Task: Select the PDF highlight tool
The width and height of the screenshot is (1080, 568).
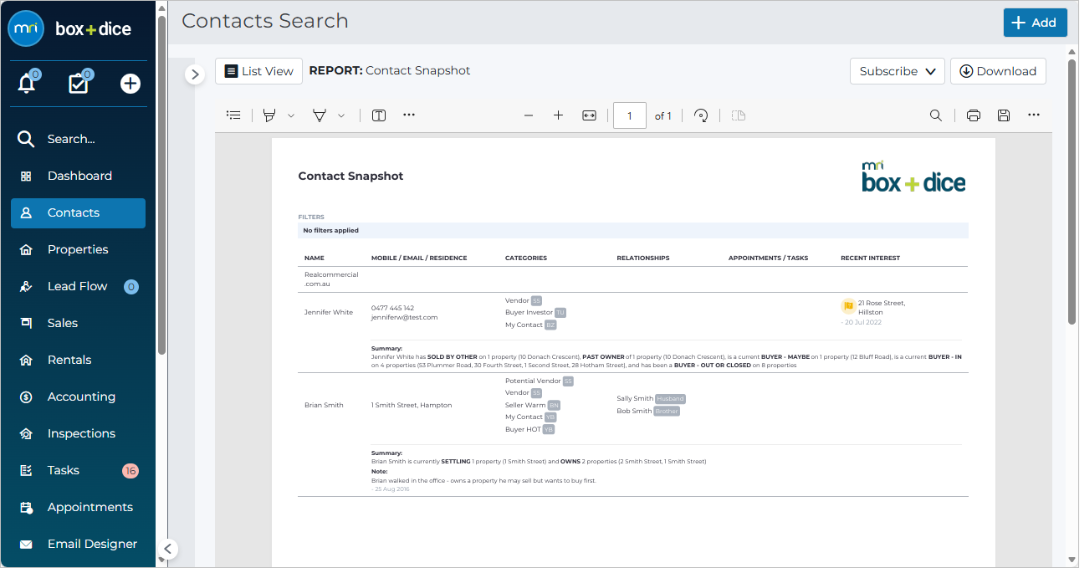Action: pos(269,116)
